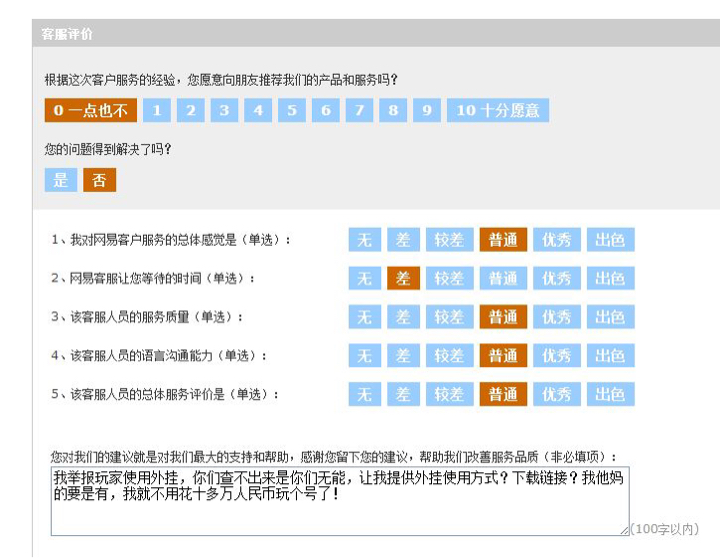Choose recommendation score 5

(291, 110)
